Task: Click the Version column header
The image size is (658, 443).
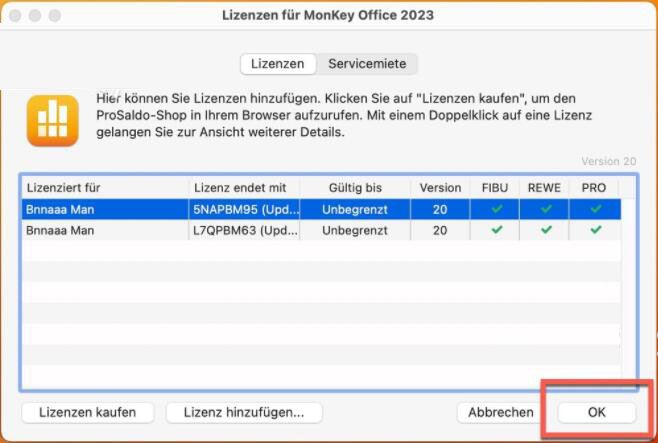Action: pos(440,188)
